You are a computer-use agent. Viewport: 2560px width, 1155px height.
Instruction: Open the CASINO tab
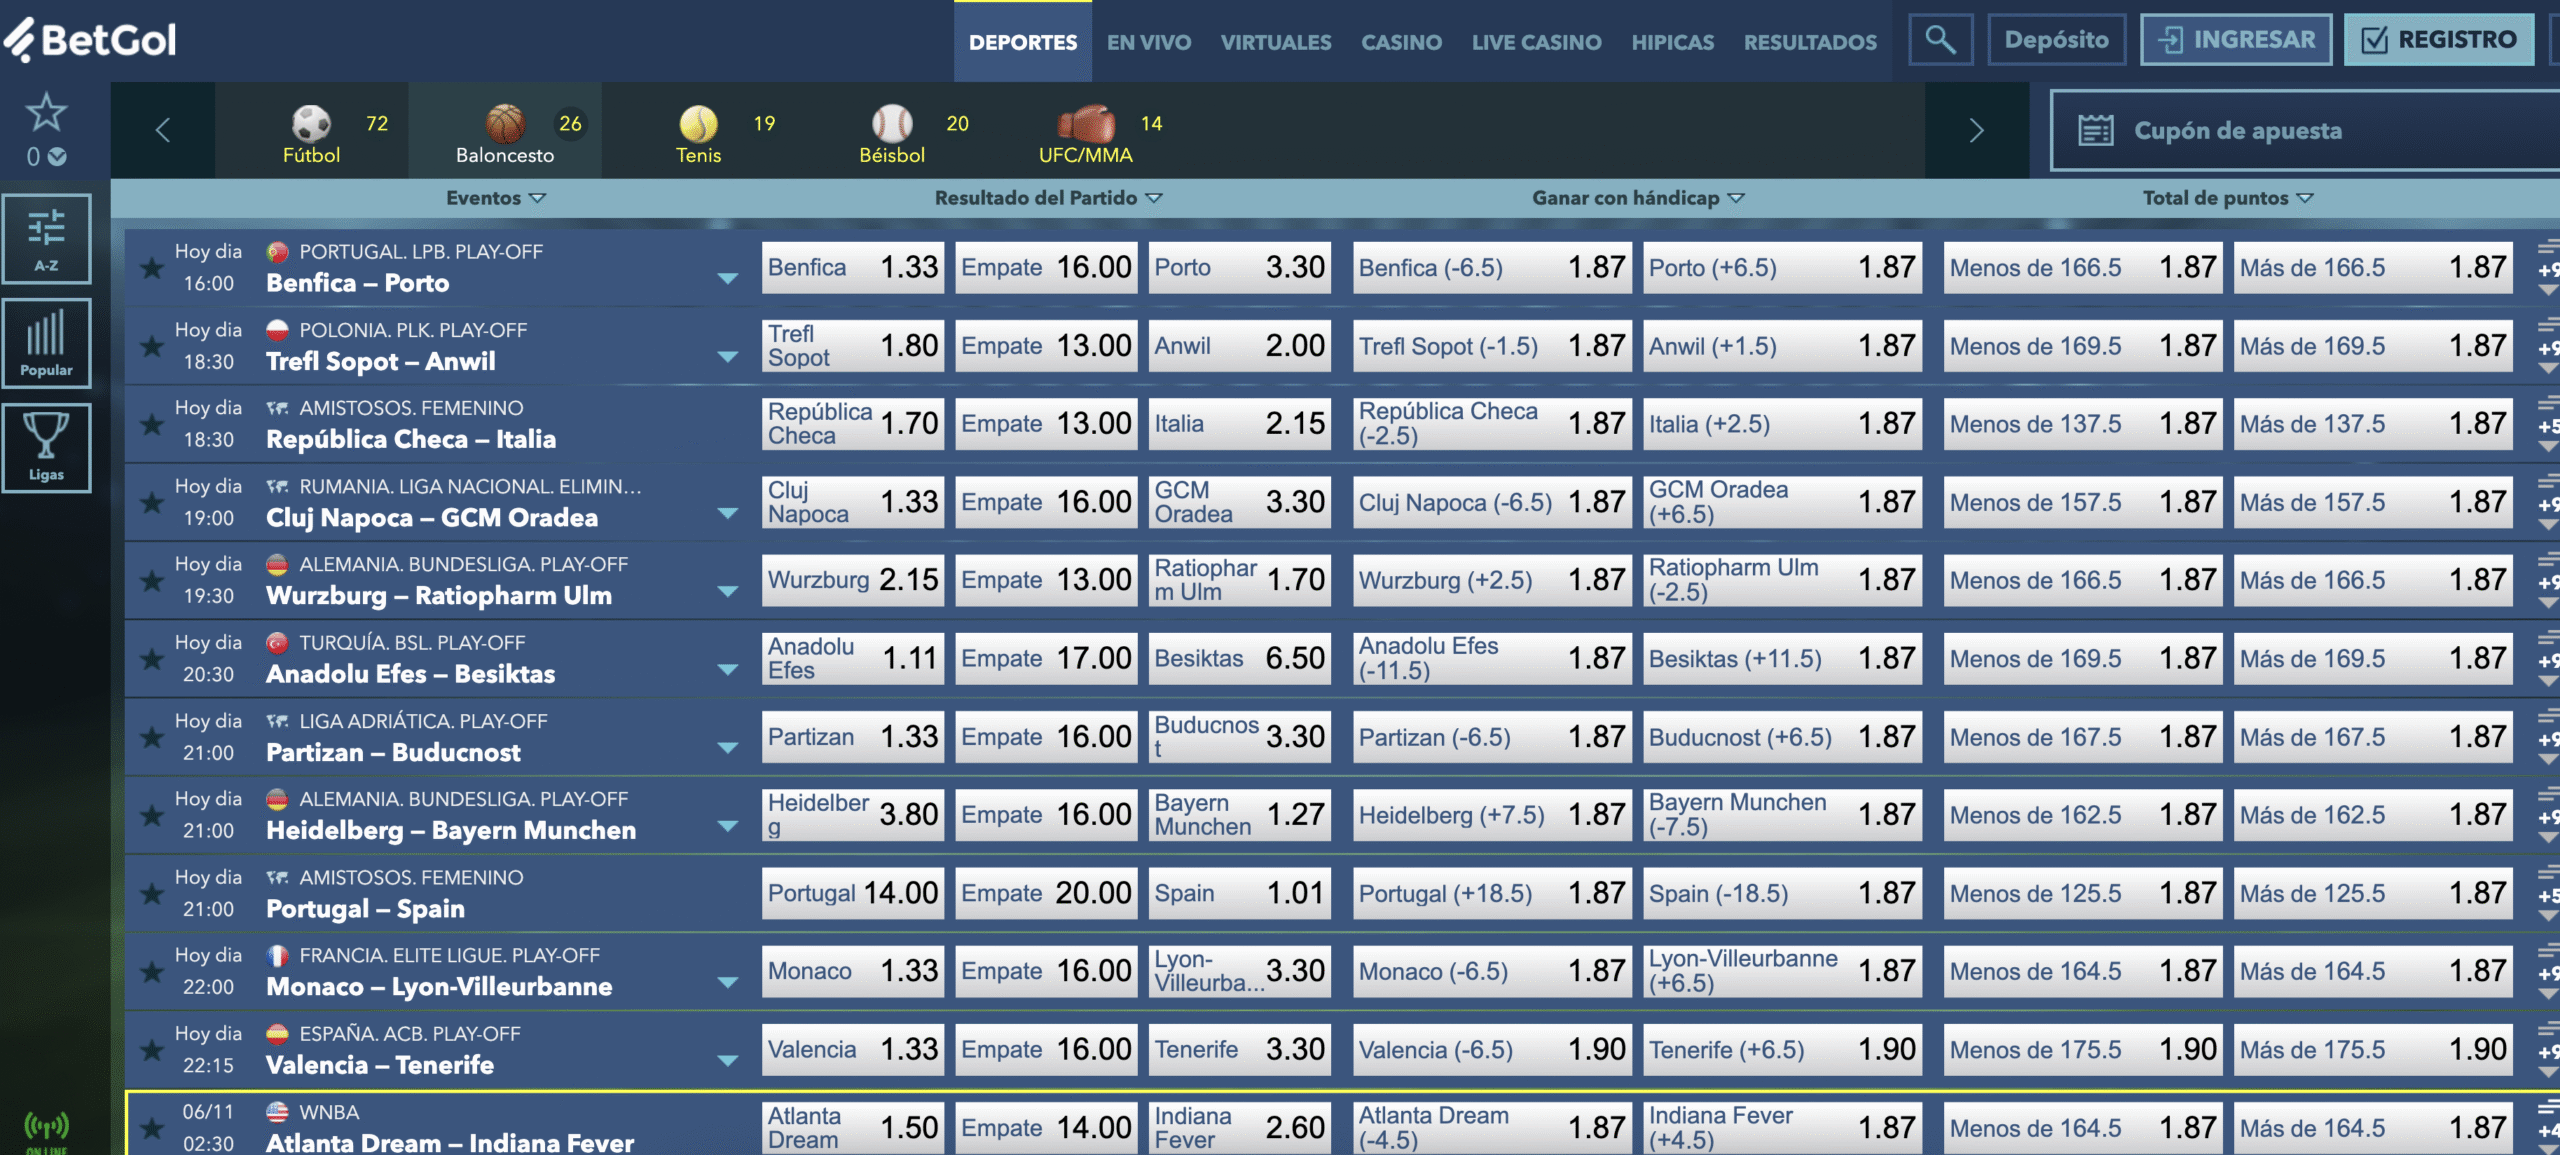tap(1401, 42)
